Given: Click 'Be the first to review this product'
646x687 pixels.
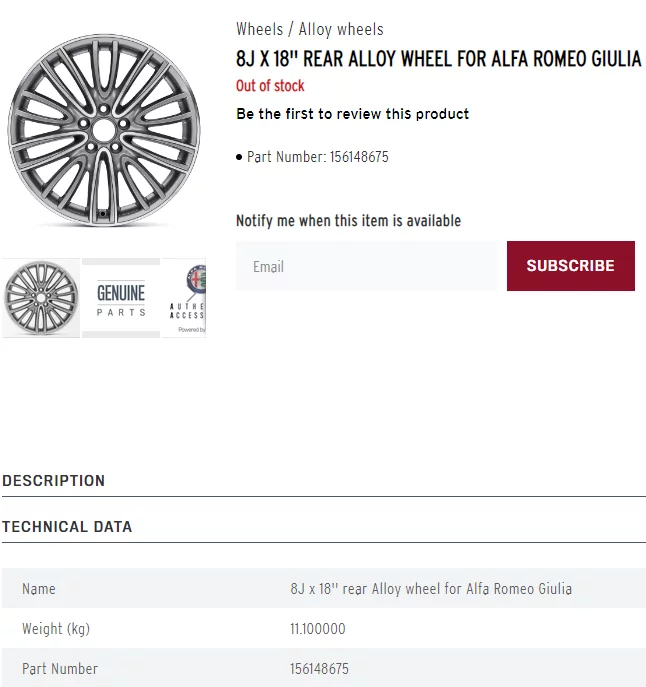Looking at the screenshot, I should click(x=352, y=114).
